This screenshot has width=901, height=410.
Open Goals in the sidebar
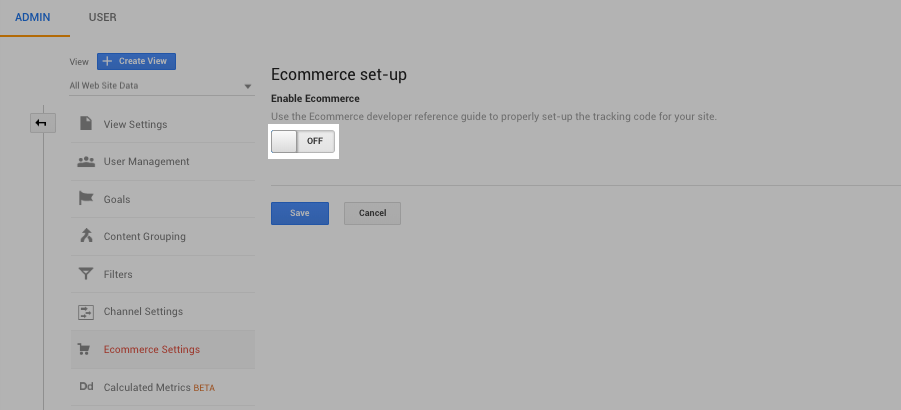[117, 199]
